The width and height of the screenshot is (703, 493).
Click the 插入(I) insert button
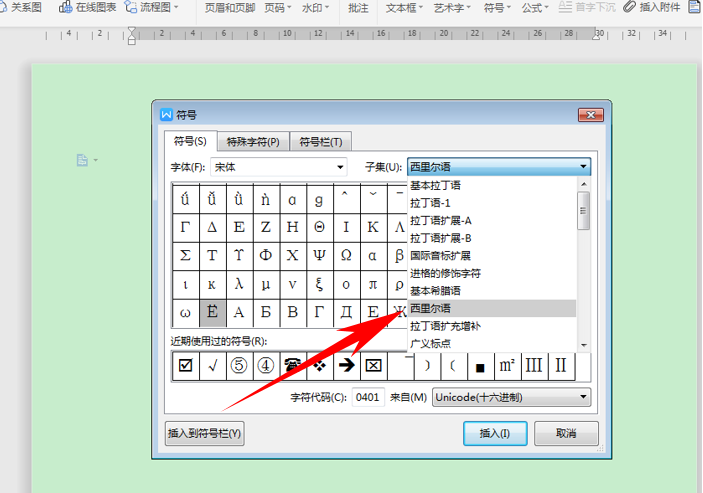tap(495, 433)
